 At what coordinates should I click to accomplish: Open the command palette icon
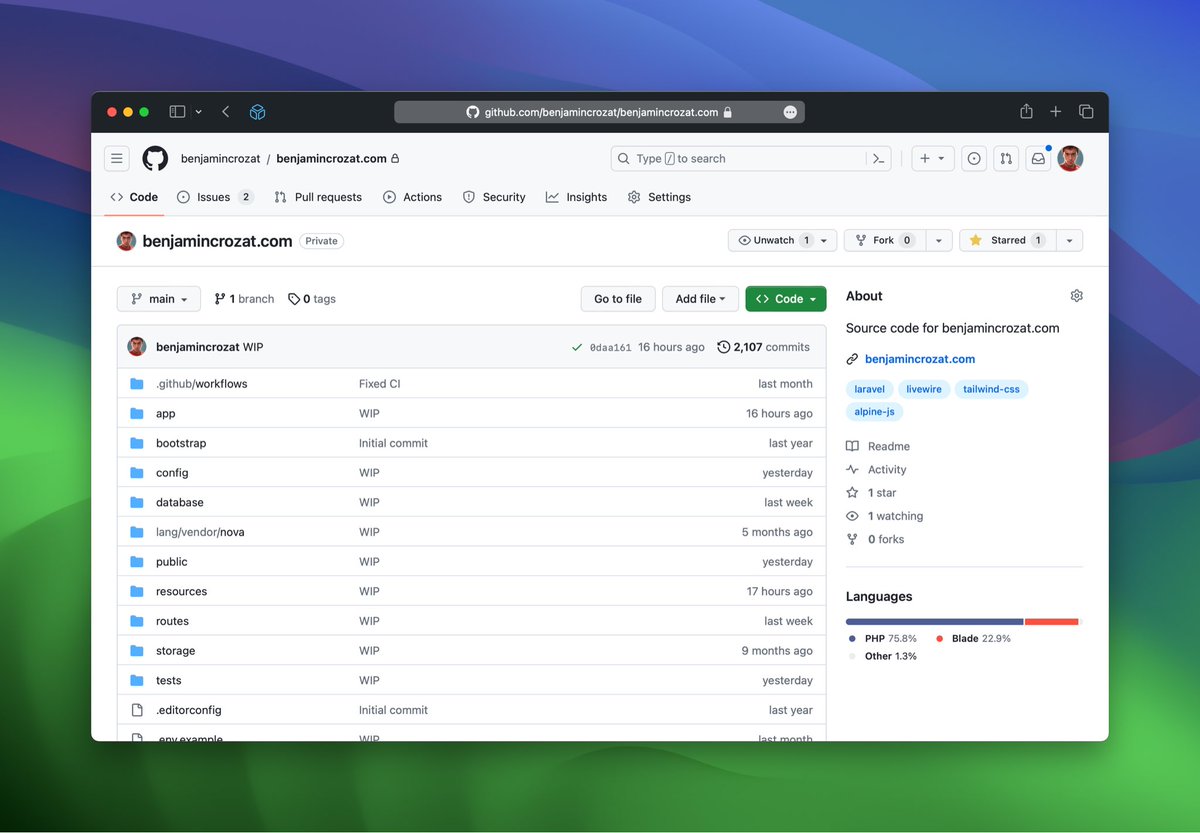click(x=878, y=158)
